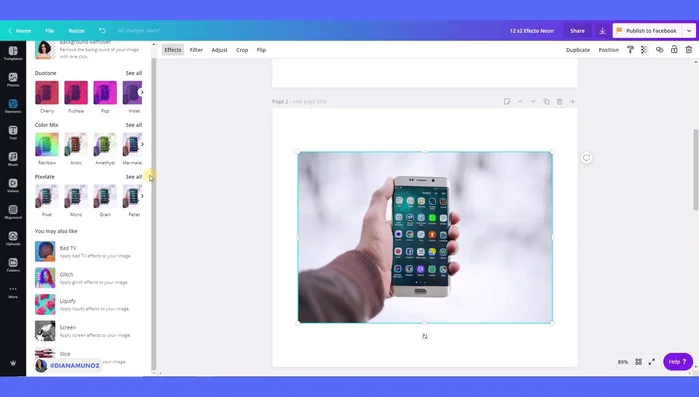The width and height of the screenshot is (699, 397).
Task: Click the Duplicate button
Action: (x=578, y=50)
